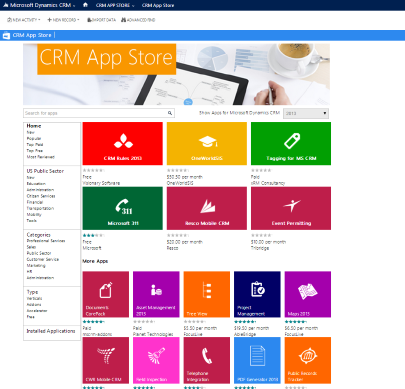Select Citizen Services in the sidebar
This screenshot has width=405, height=389.
coord(41,196)
